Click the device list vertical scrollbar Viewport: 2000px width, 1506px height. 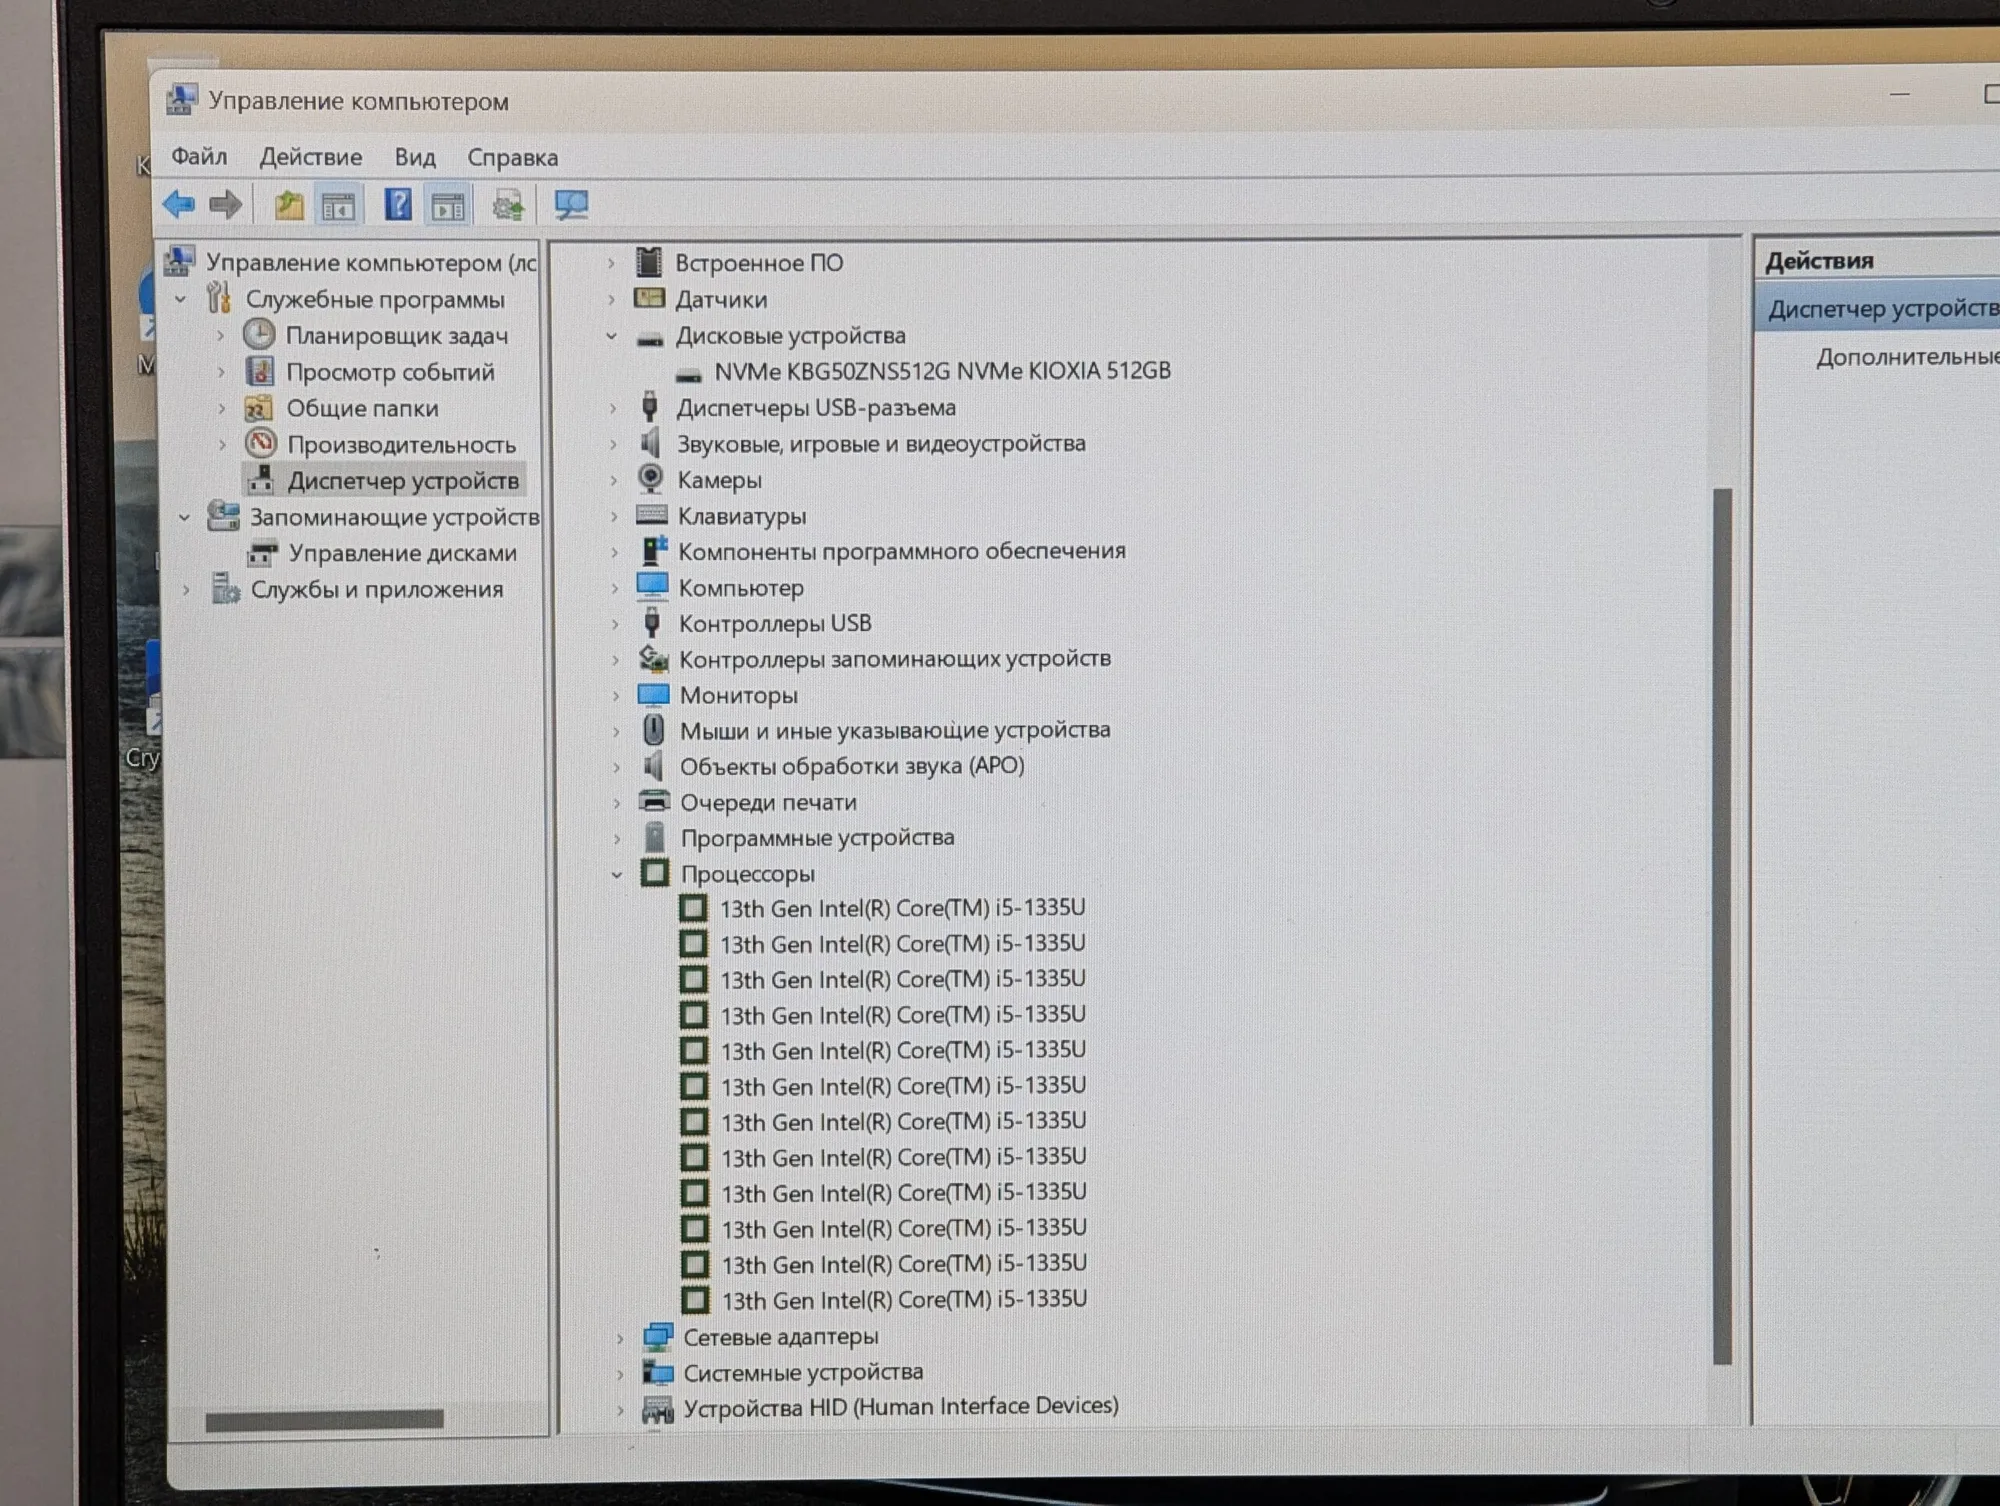[1722, 925]
